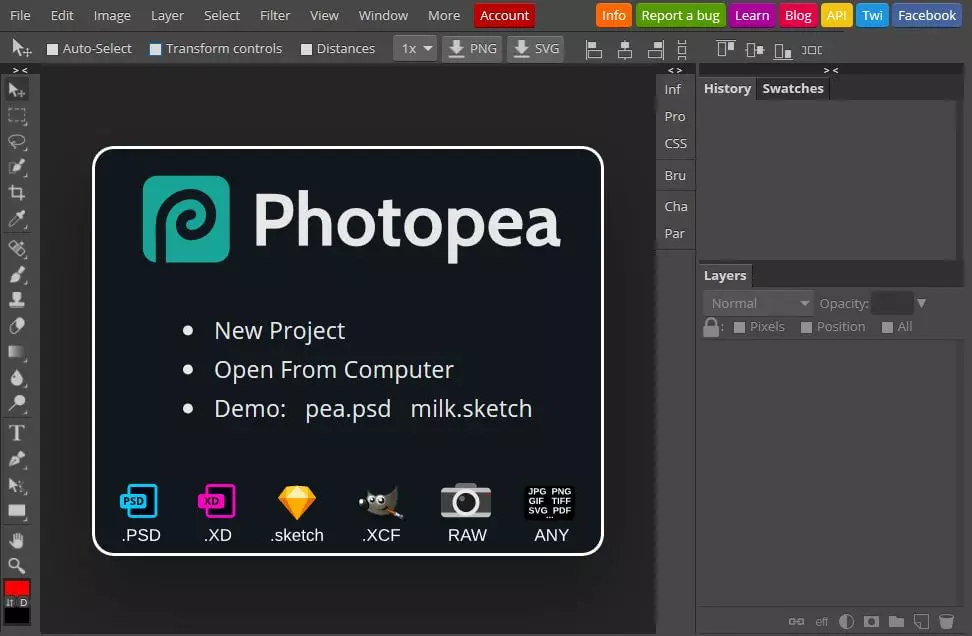This screenshot has height=636, width=972.
Task: Collapse the right panels with arrows
Action: tap(831, 70)
